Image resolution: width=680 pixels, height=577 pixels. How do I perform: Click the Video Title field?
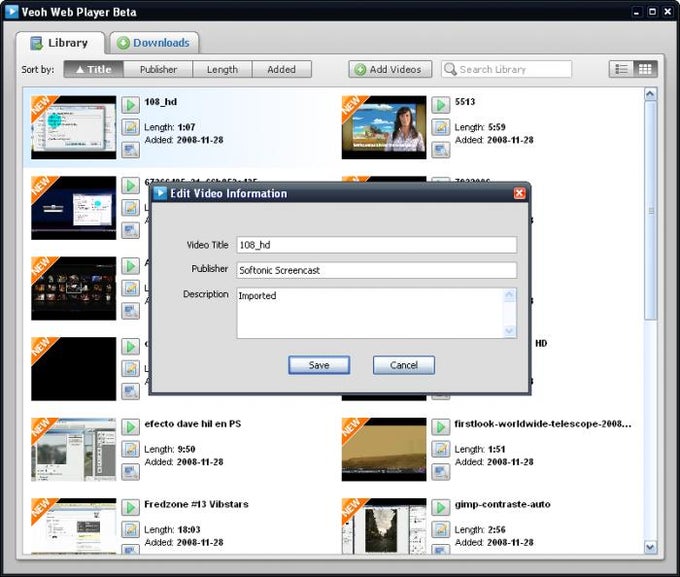pyautogui.click(x=376, y=245)
